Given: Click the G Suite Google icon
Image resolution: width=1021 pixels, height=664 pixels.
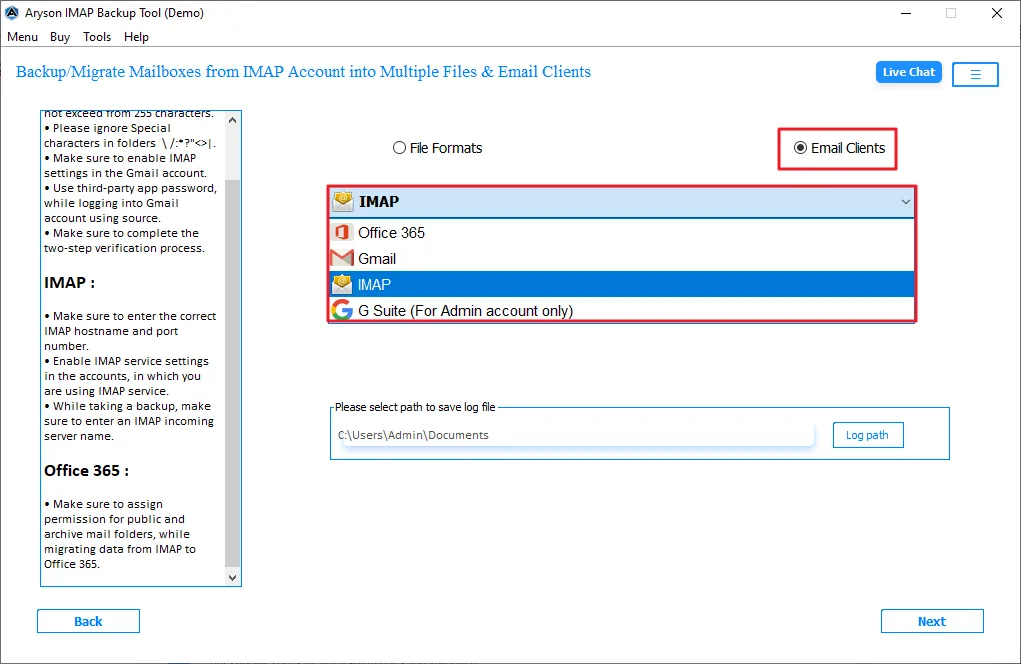Looking at the screenshot, I should pyautogui.click(x=342, y=310).
